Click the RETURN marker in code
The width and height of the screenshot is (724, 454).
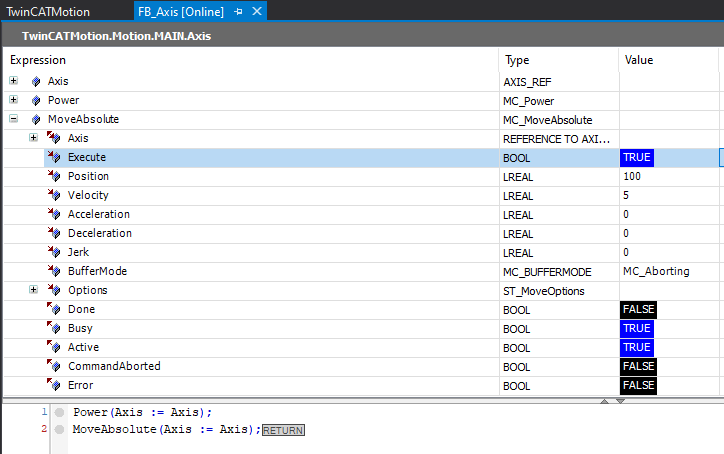click(283, 430)
